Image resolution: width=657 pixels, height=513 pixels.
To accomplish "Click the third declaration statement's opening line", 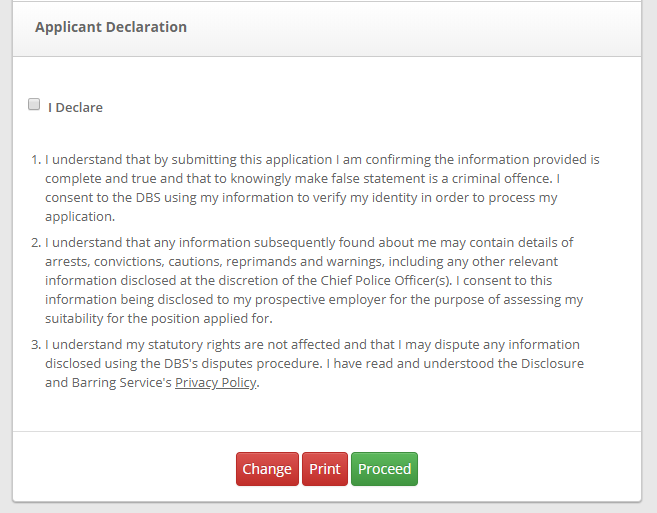I will (310, 344).
